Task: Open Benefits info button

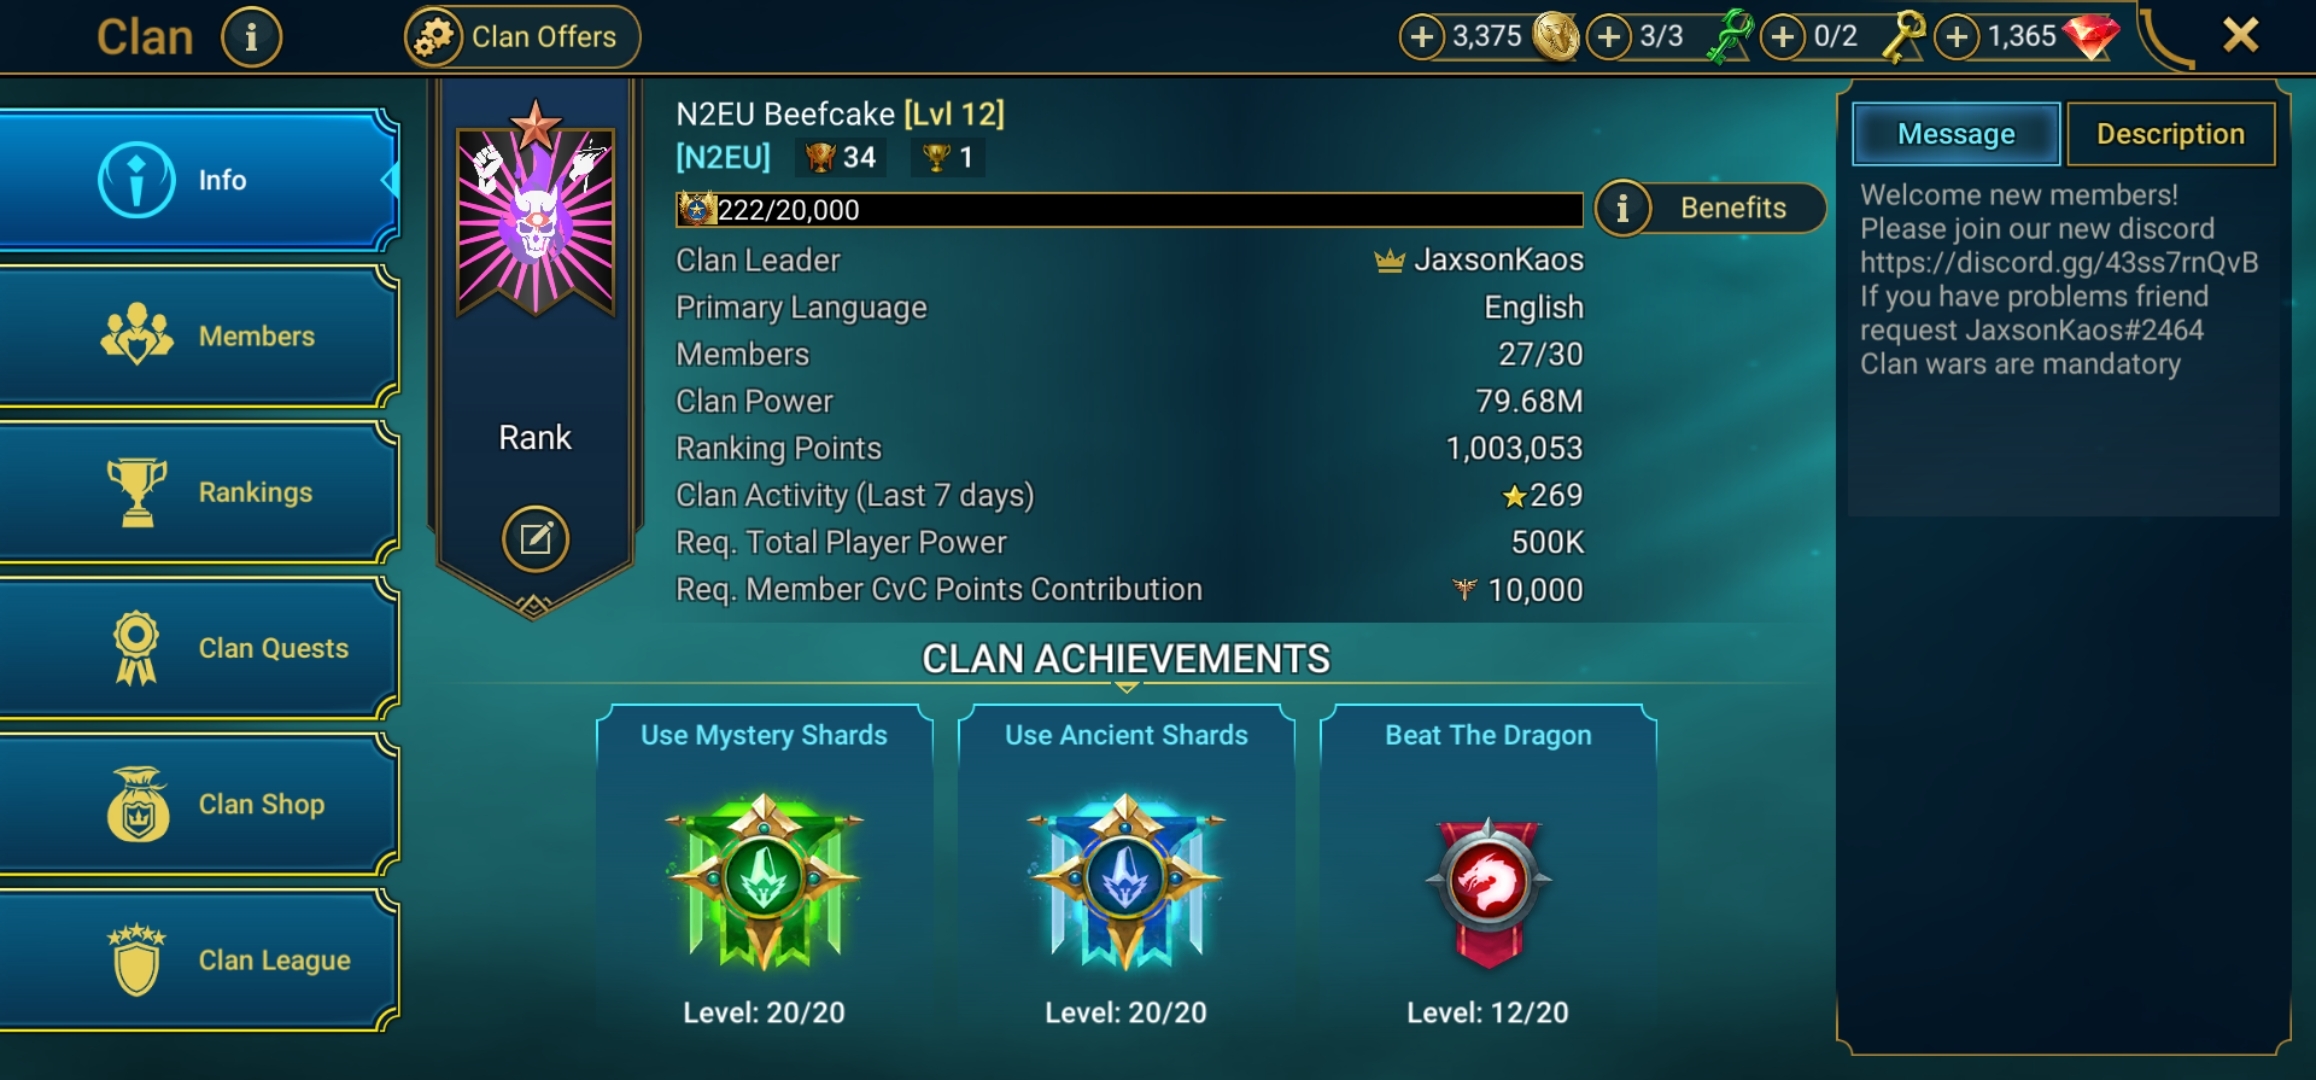Action: (1710, 208)
